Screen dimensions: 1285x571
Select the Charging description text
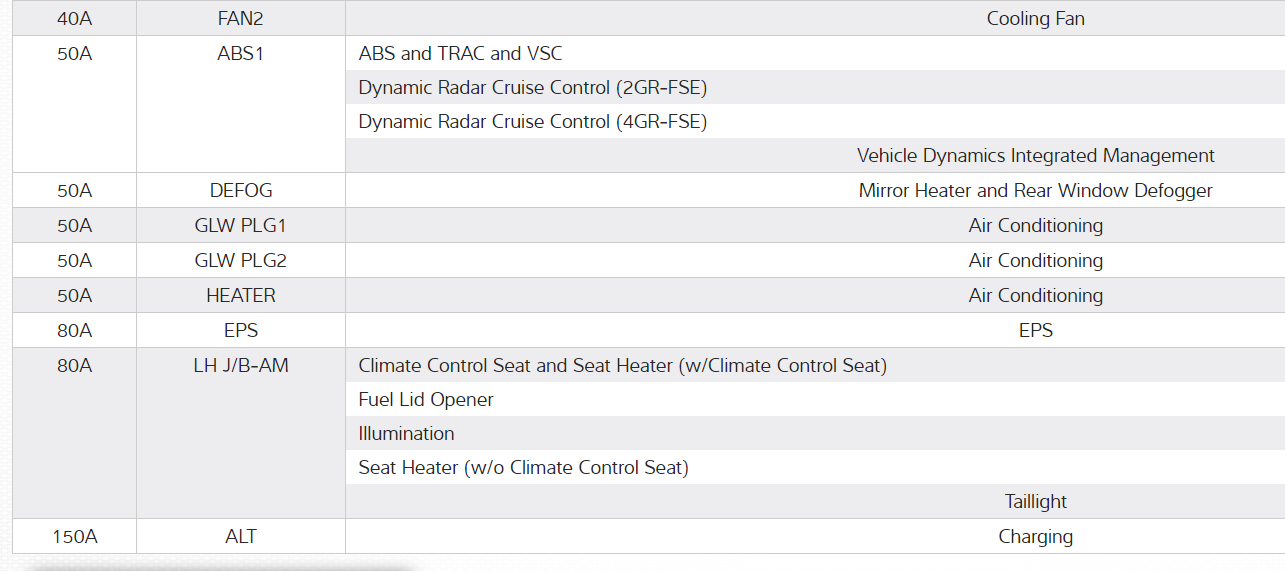(1035, 536)
